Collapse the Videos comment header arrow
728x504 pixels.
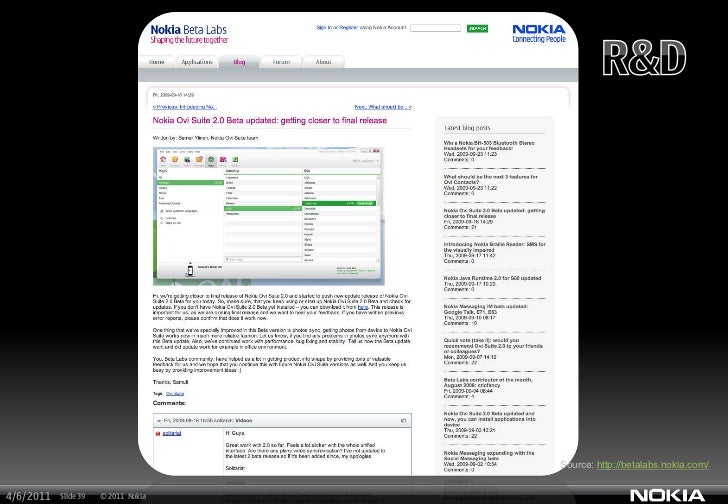(159, 421)
